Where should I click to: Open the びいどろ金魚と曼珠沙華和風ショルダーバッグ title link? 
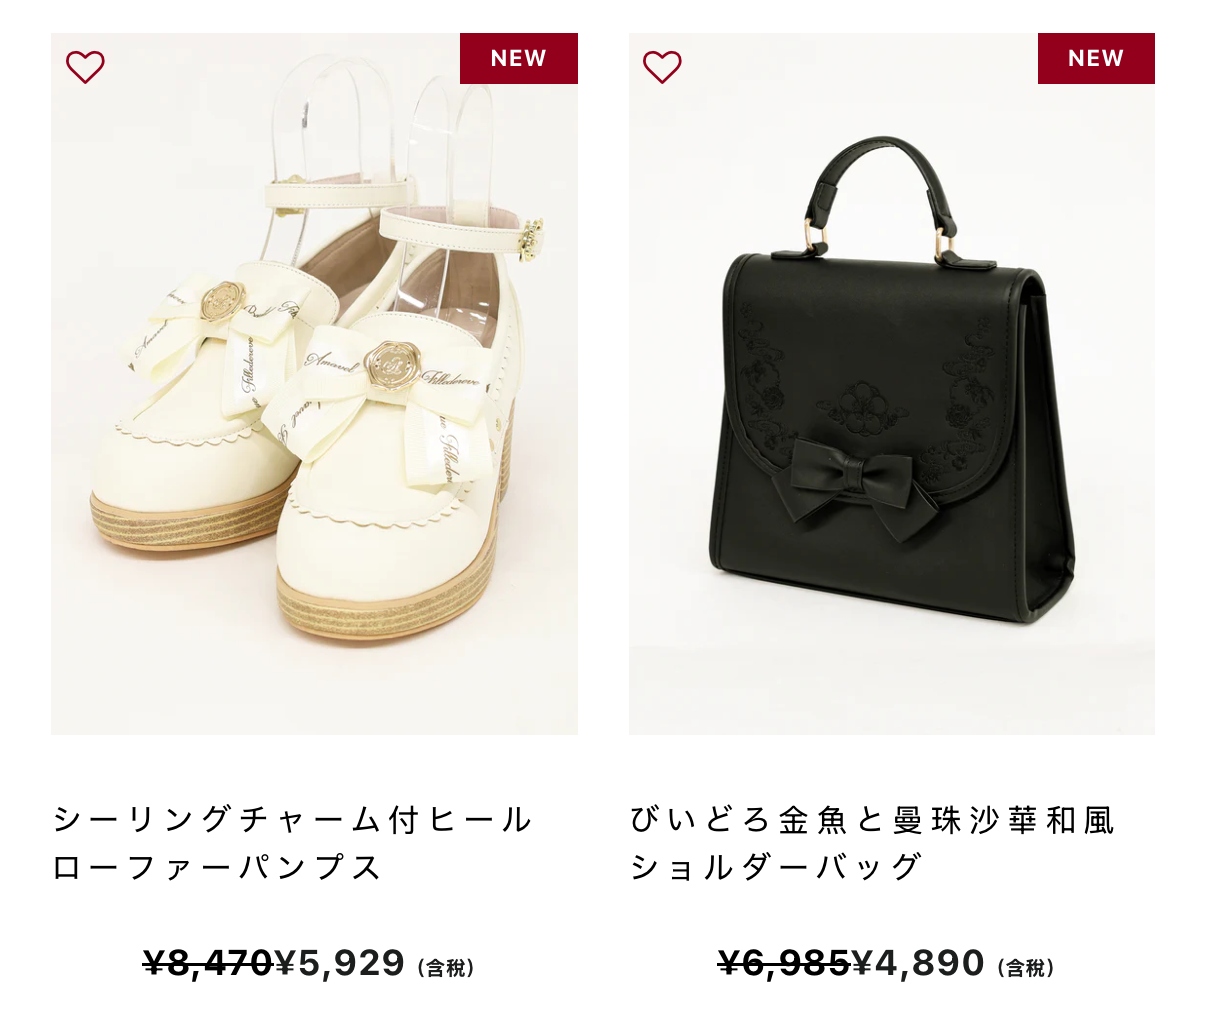[x=872, y=843]
